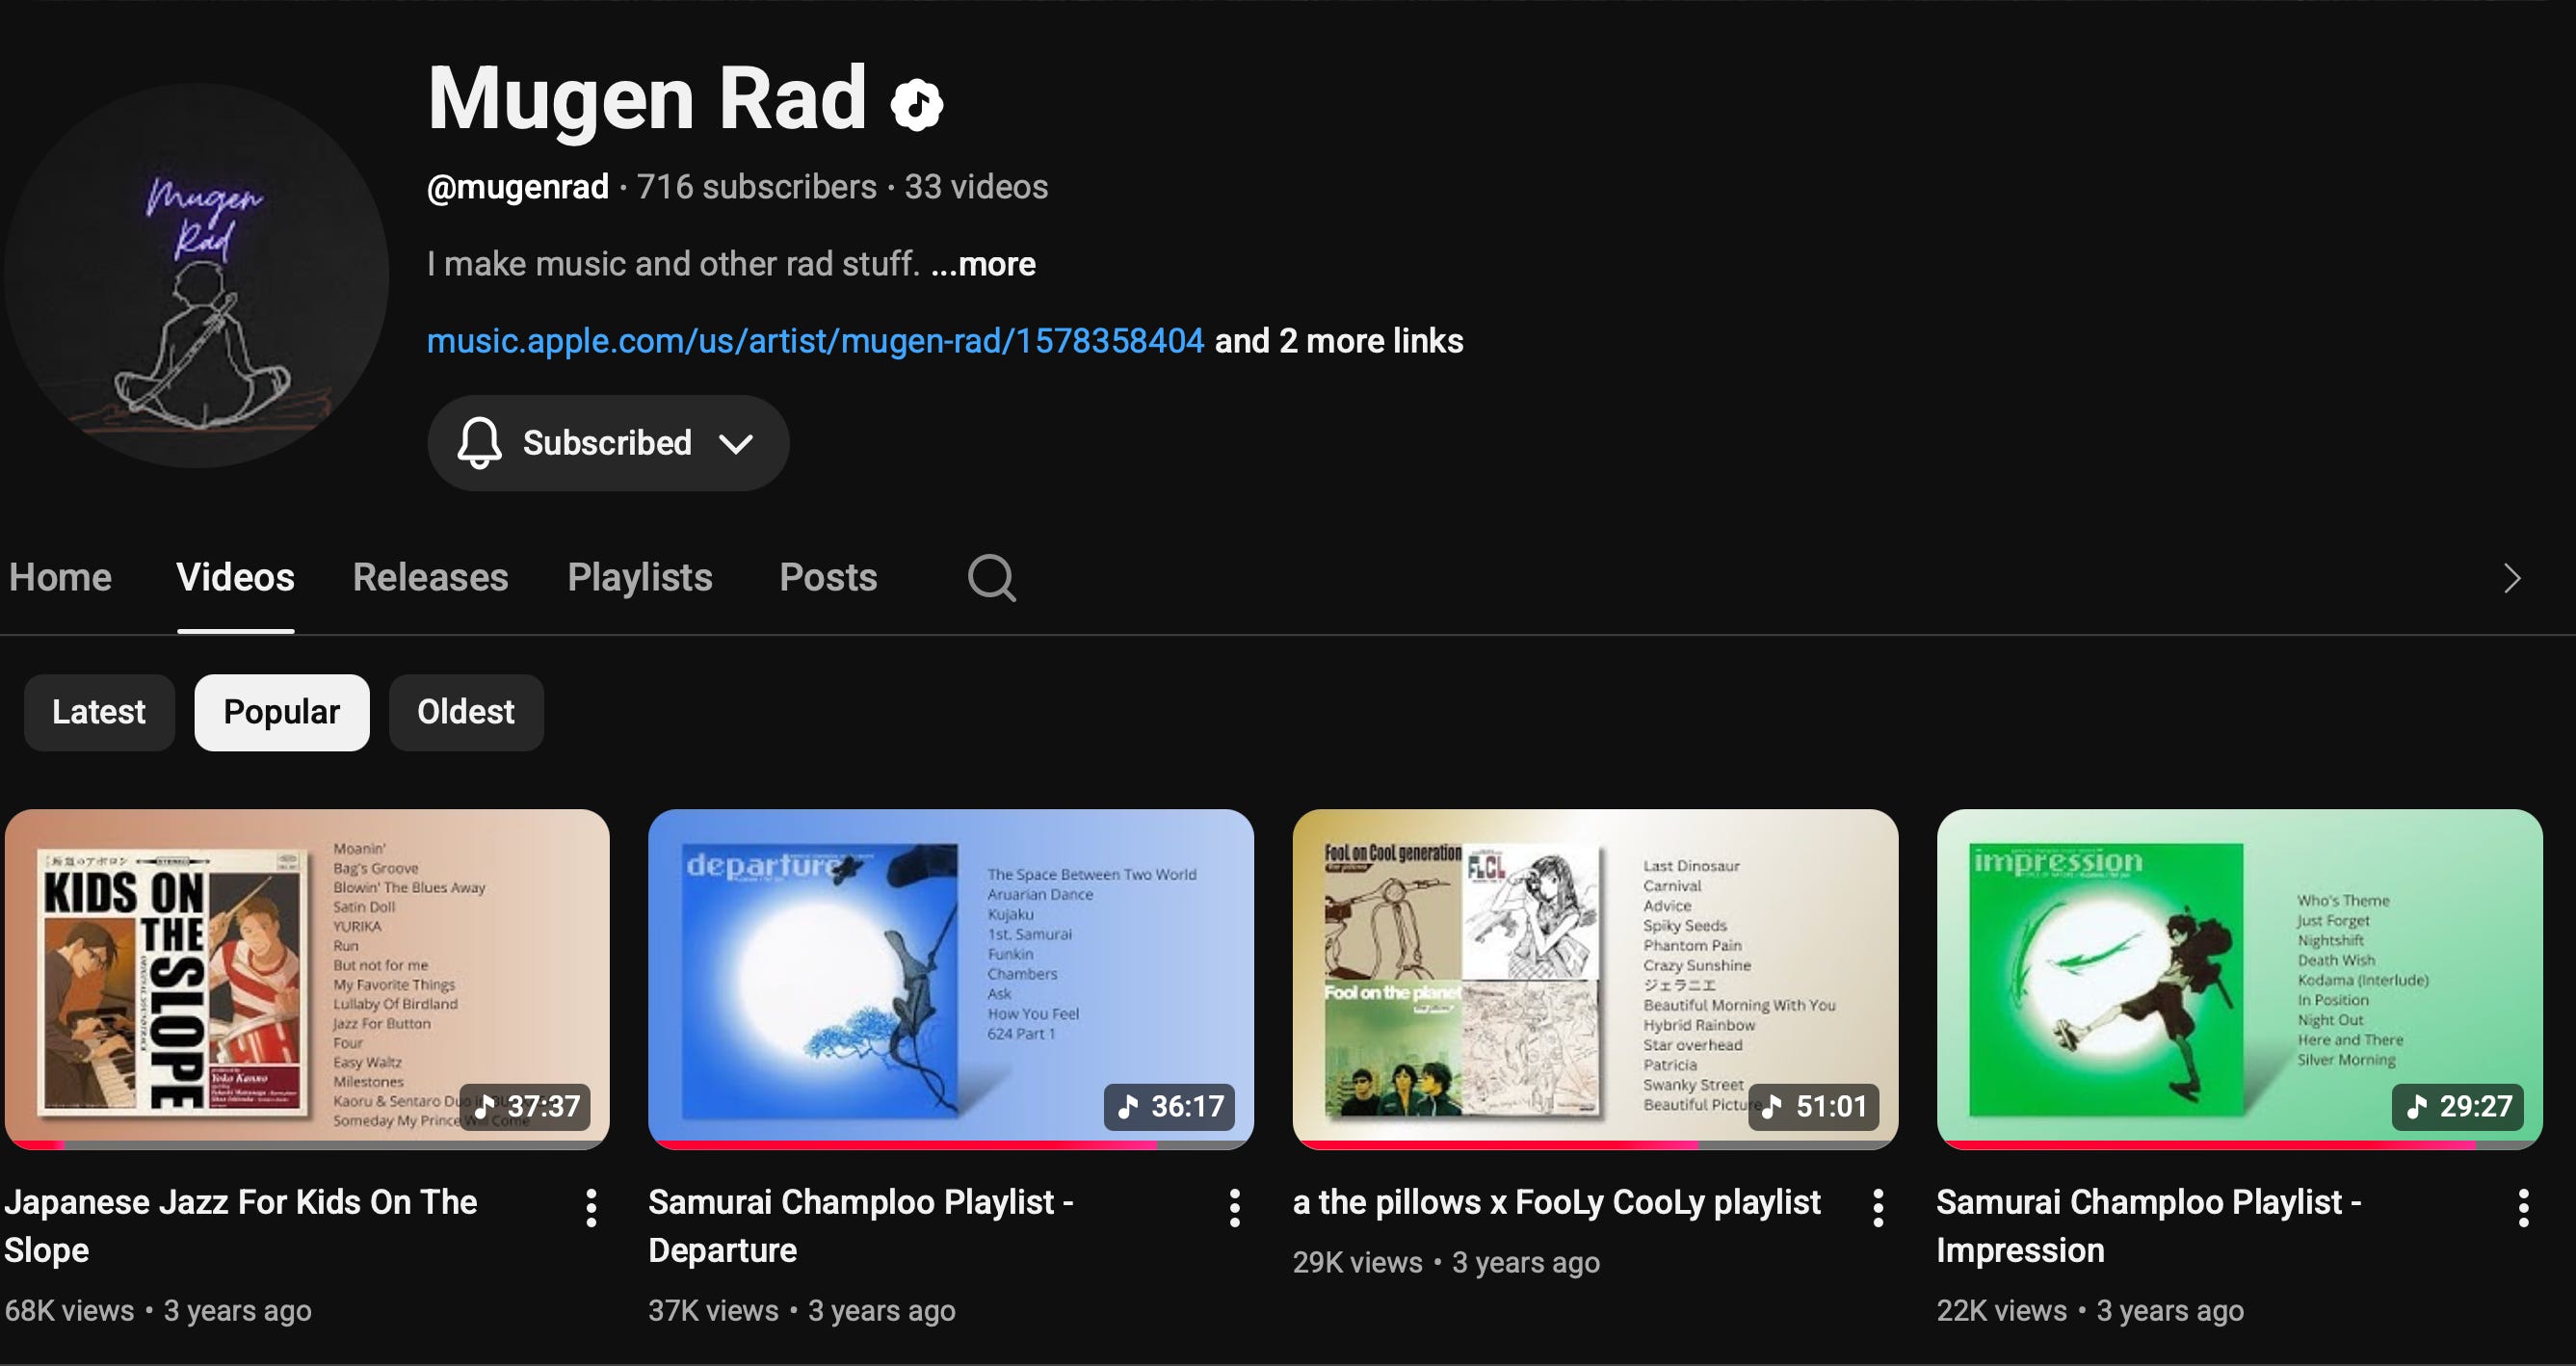
Task: Click the official artist music note badge
Action: (917, 103)
